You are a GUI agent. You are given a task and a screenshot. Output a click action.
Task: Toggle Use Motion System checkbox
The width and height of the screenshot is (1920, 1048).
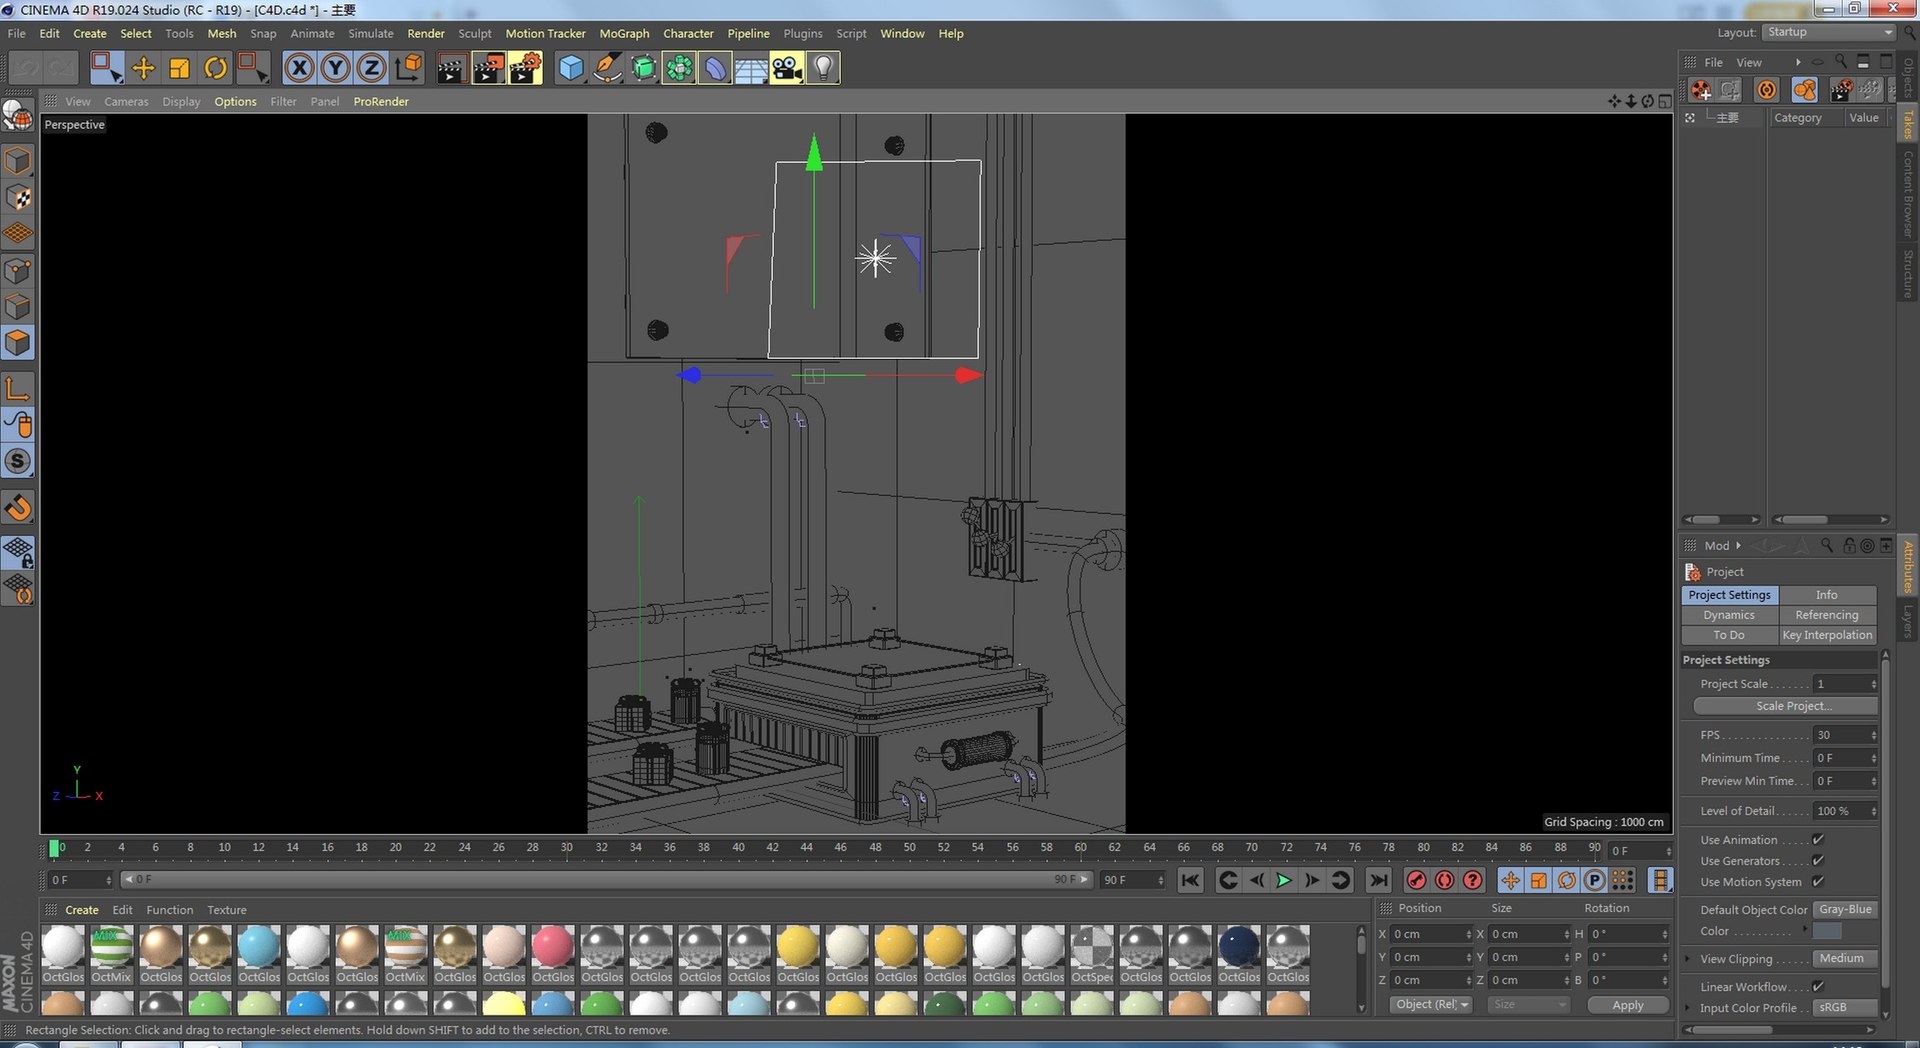tap(1818, 882)
